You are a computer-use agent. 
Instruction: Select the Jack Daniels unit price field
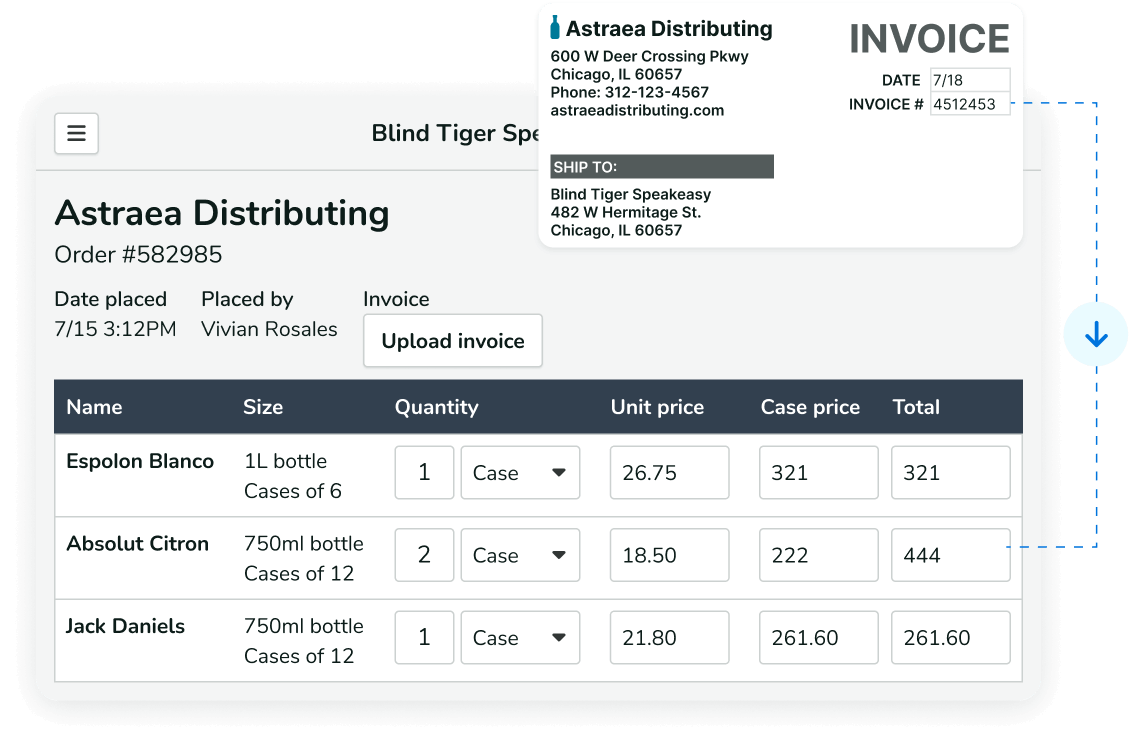(x=669, y=637)
